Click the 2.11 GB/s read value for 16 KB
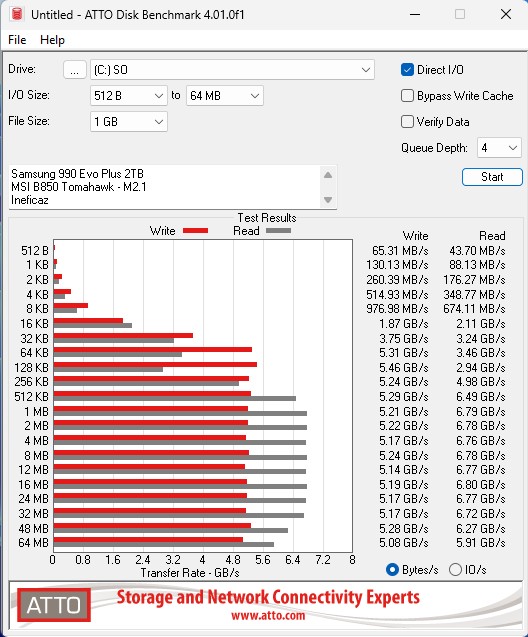This screenshot has height=637, width=528. [480, 324]
